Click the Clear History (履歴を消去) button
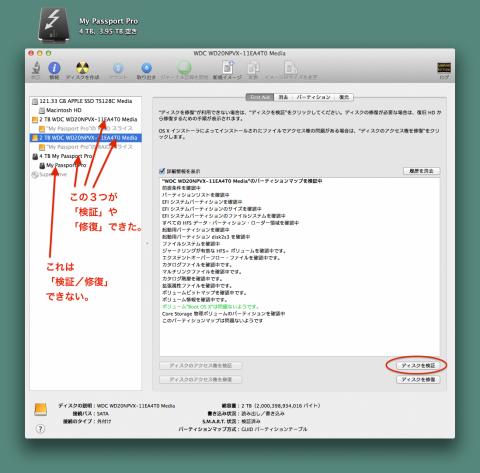Image resolution: width=480 pixels, height=473 pixels. click(x=422, y=171)
